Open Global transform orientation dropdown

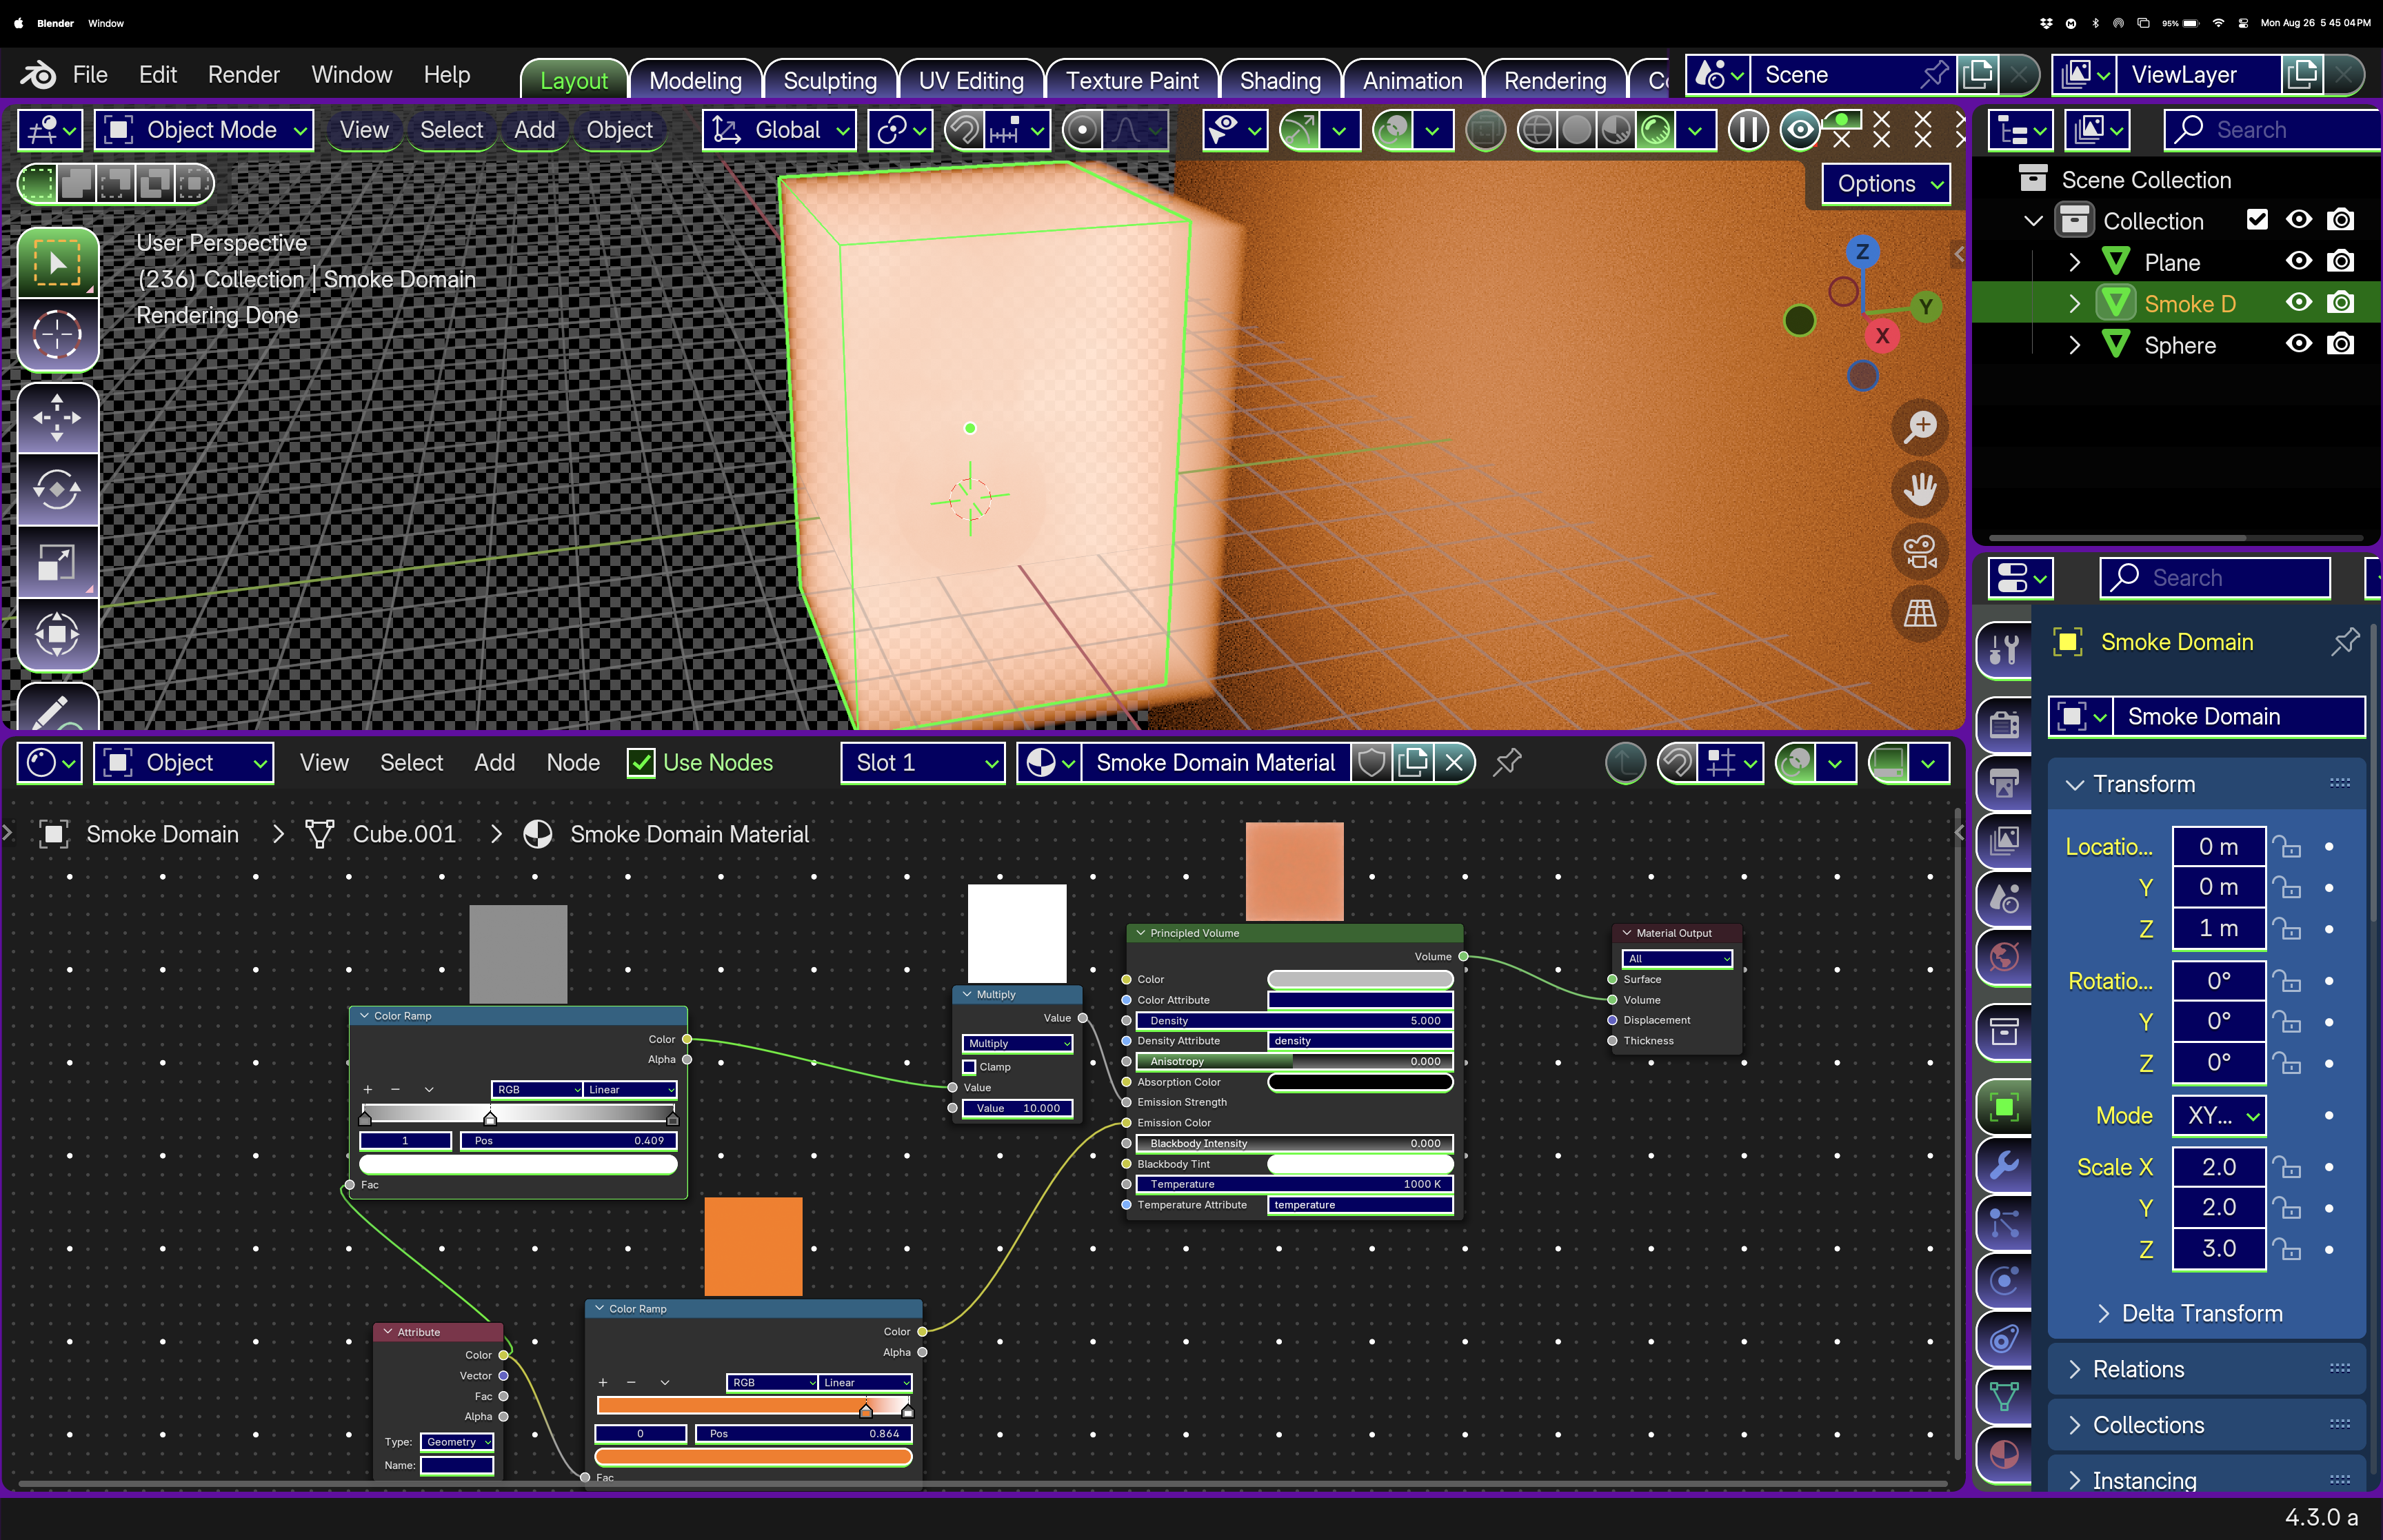779,130
